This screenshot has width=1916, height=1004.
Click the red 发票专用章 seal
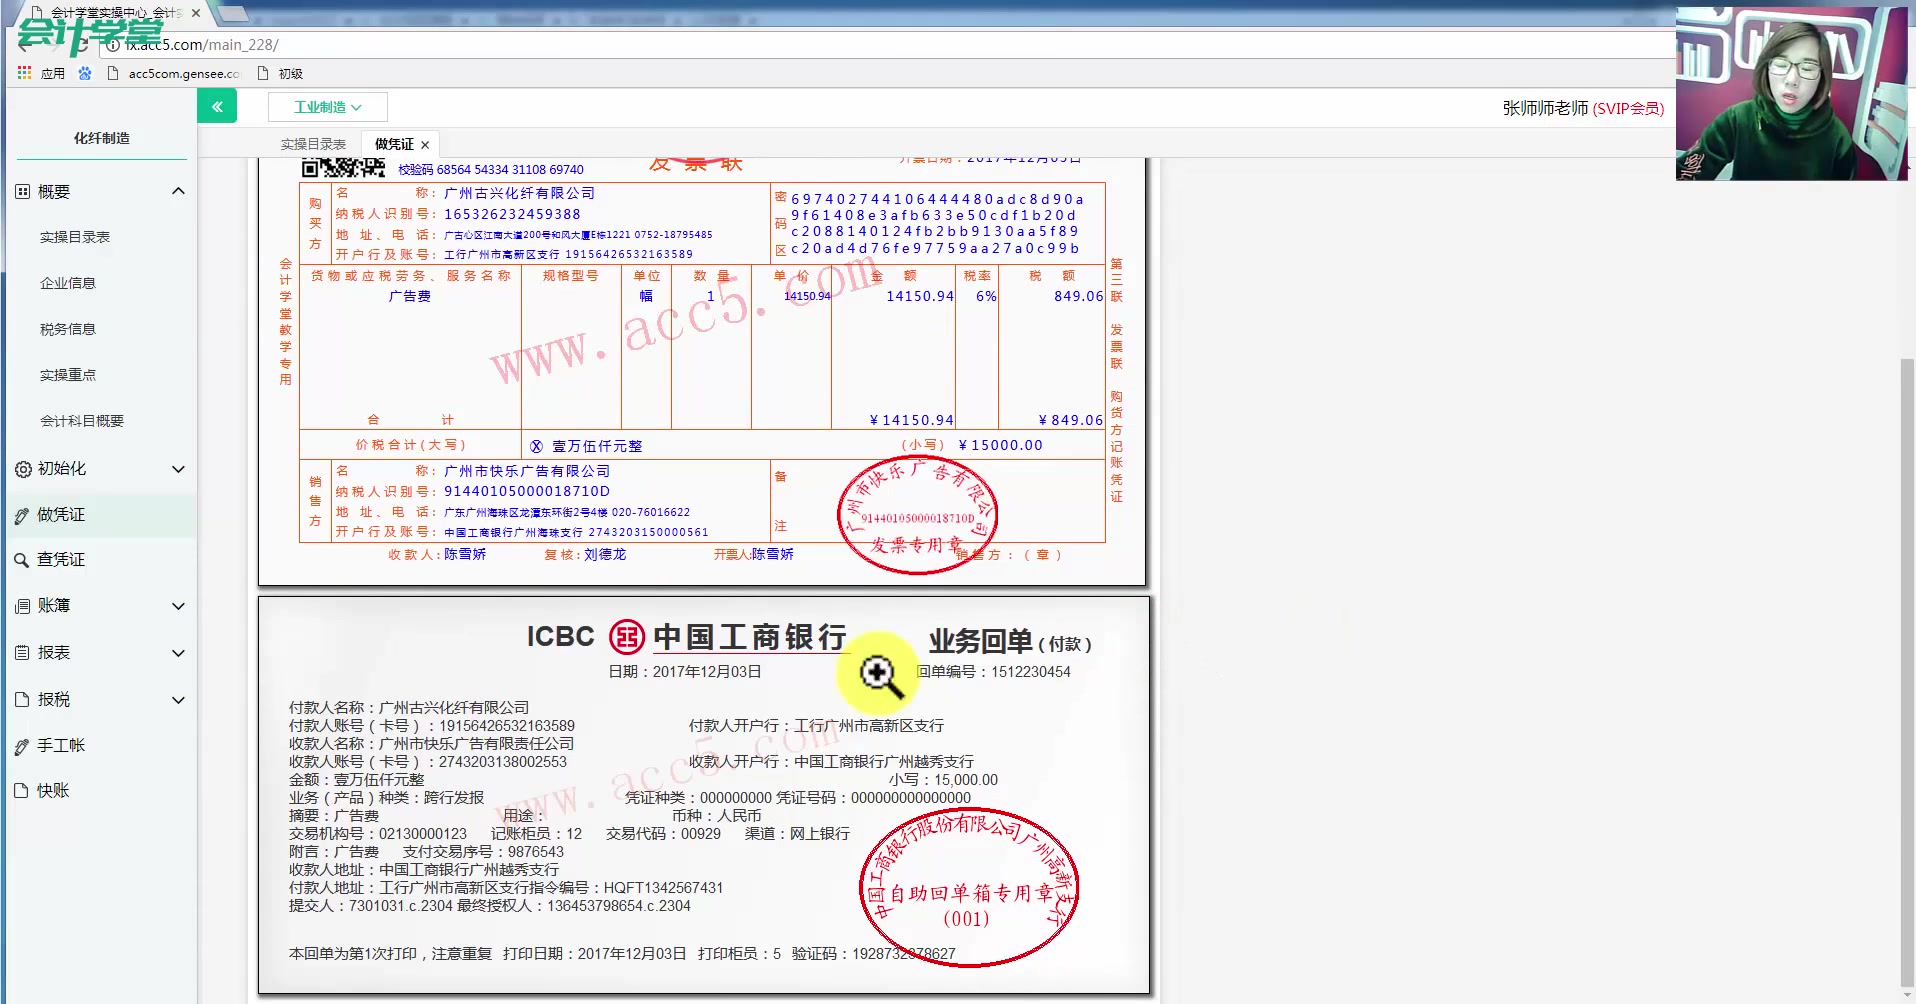917,516
